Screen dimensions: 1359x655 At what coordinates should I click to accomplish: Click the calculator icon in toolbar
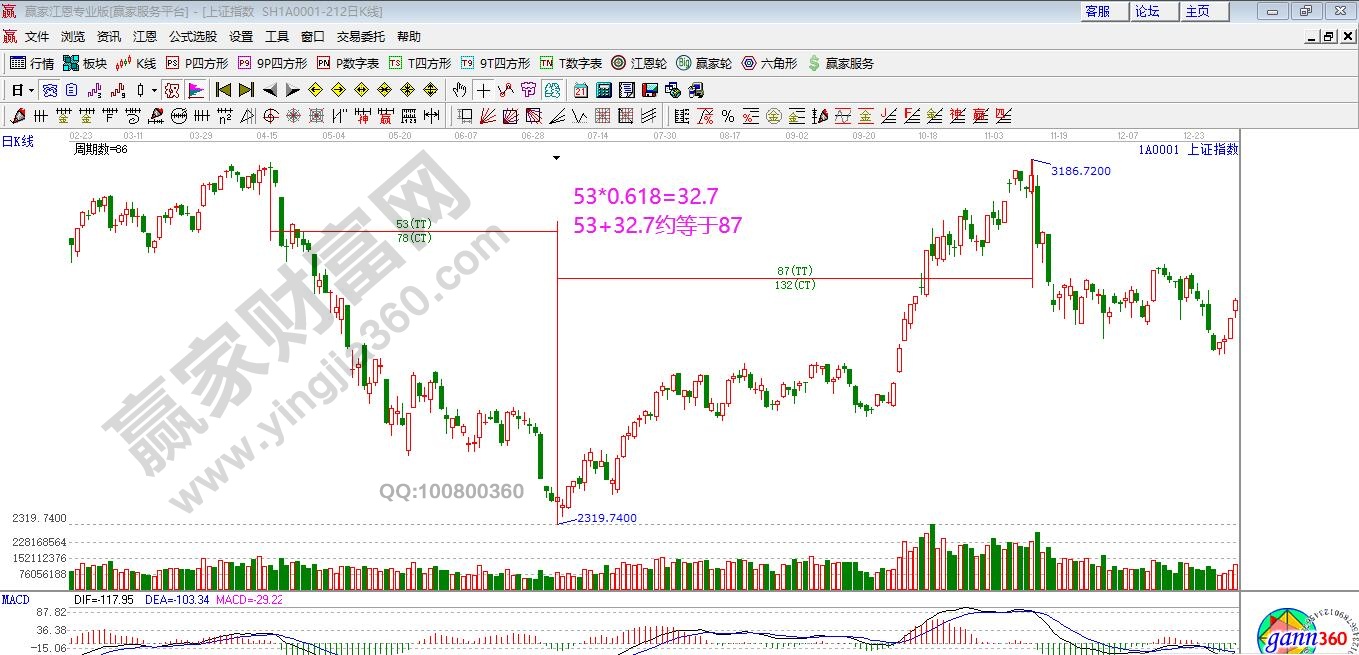tap(604, 90)
